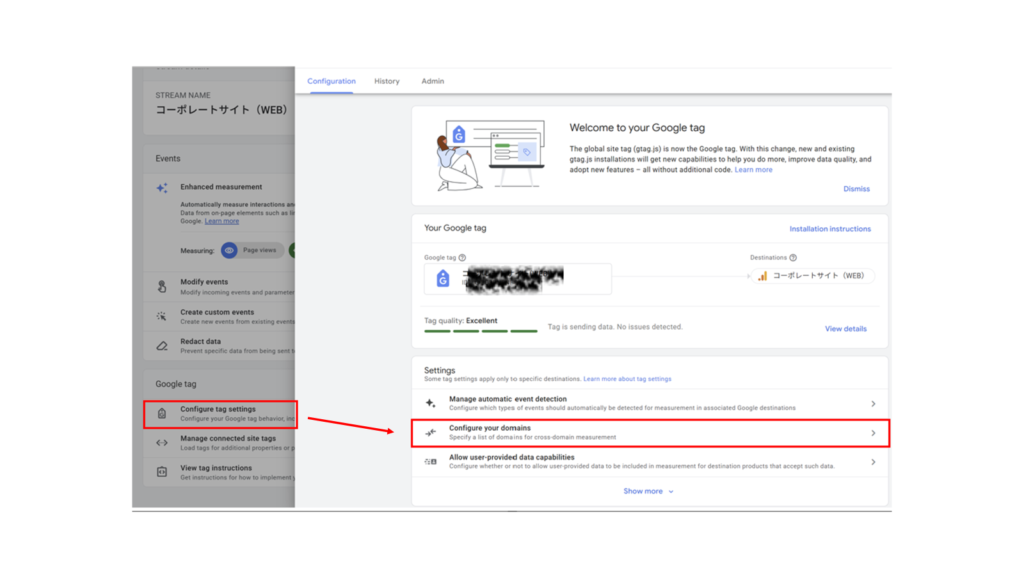Click the Destinations help question icon

[793, 257]
